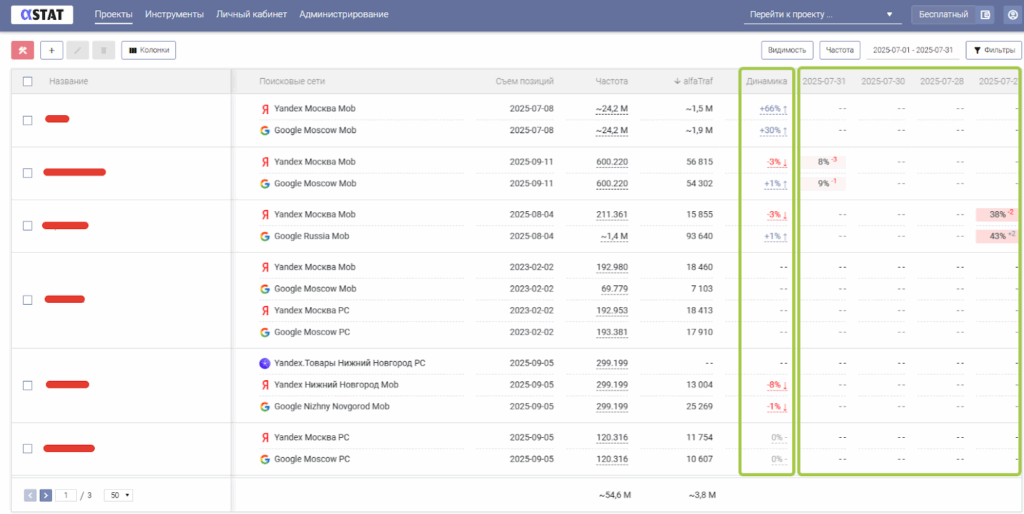Click the Колонки columns button
1024x514 pixels.
pyautogui.click(x=148, y=50)
